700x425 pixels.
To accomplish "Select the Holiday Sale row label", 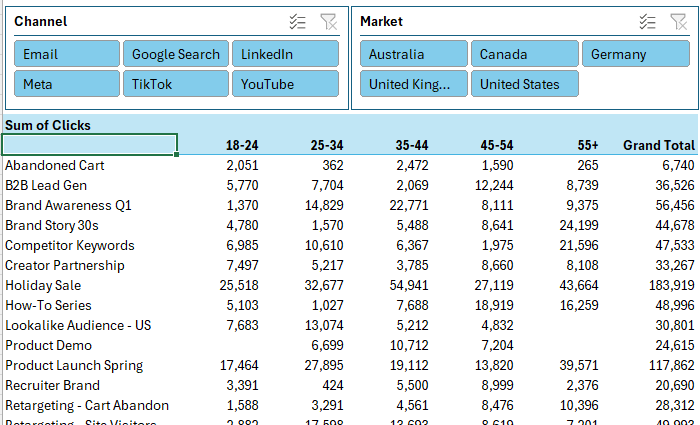I will (x=43, y=285).
